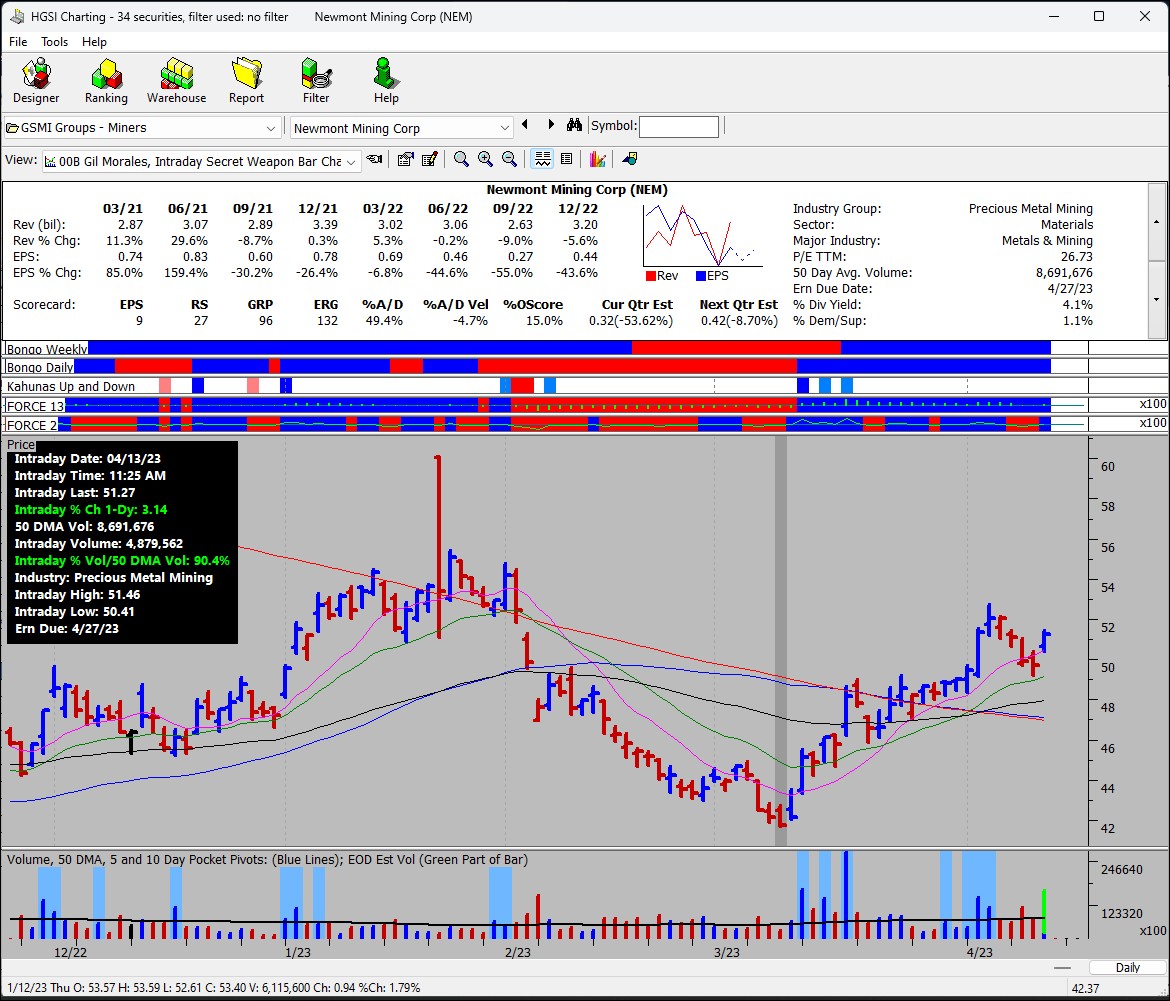
Task: Open the GSMI Groups - Miners dropdown
Action: [143, 128]
